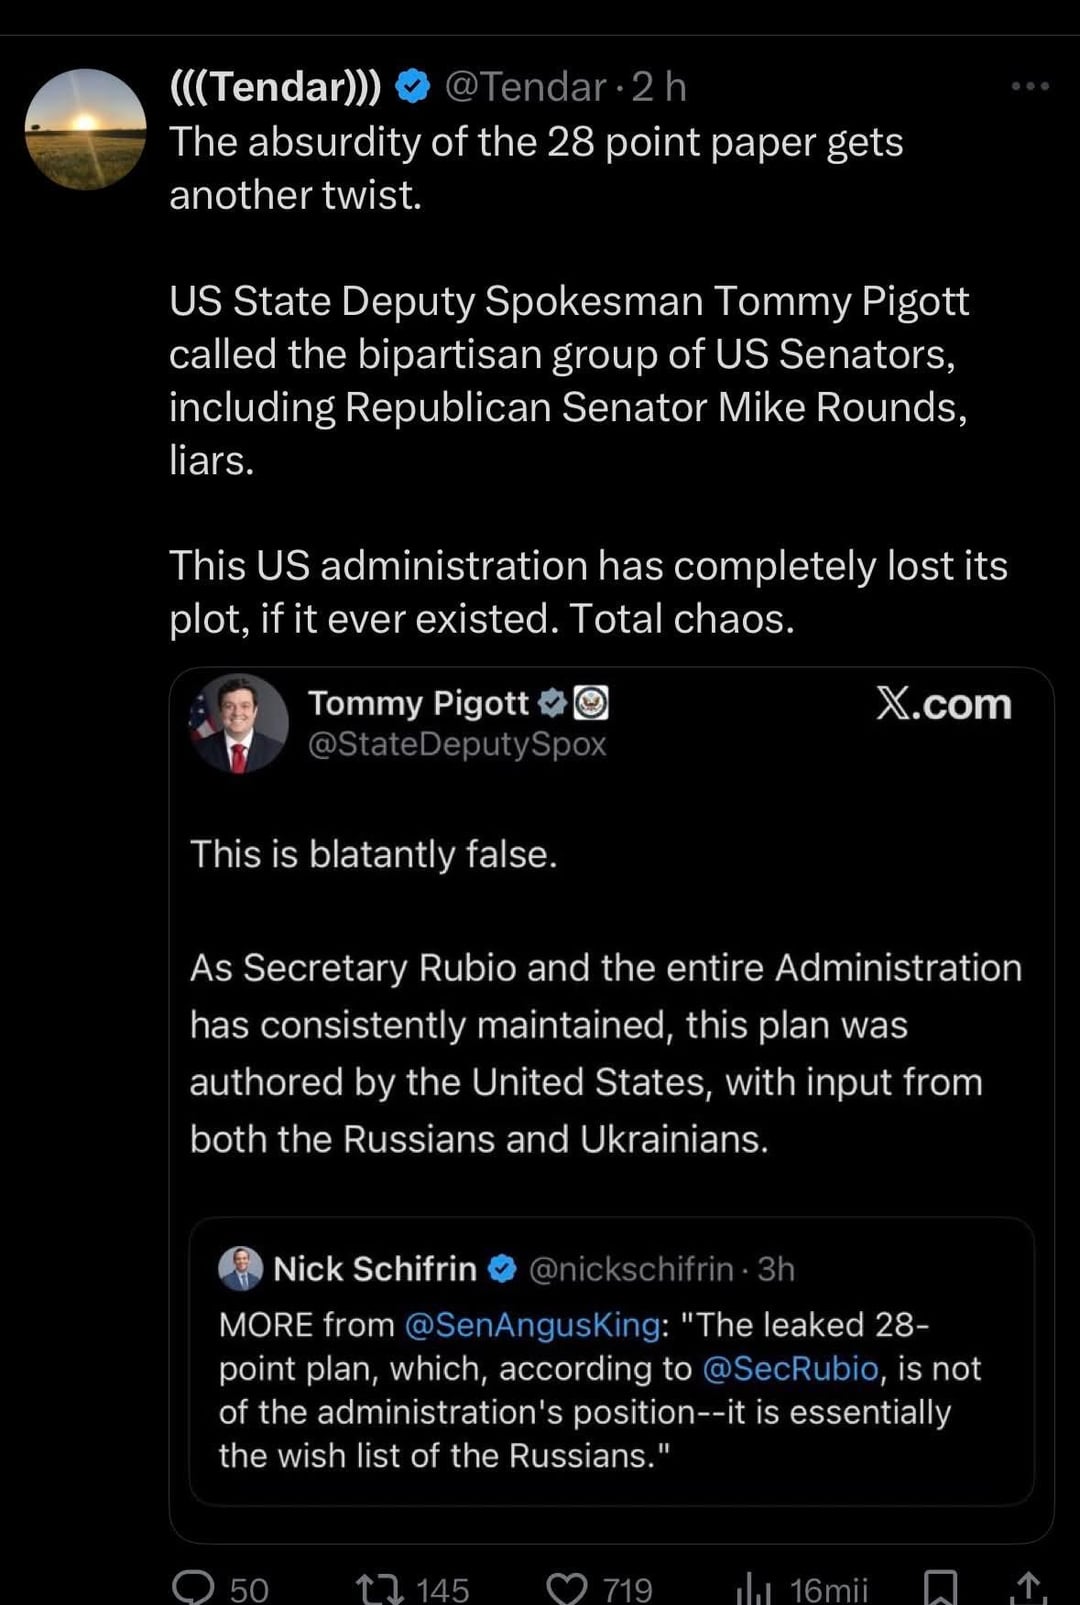Image resolution: width=1080 pixels, height=1605 pixels.
Task: View post analytics bar chart icon
Action: pos(754,1587)
